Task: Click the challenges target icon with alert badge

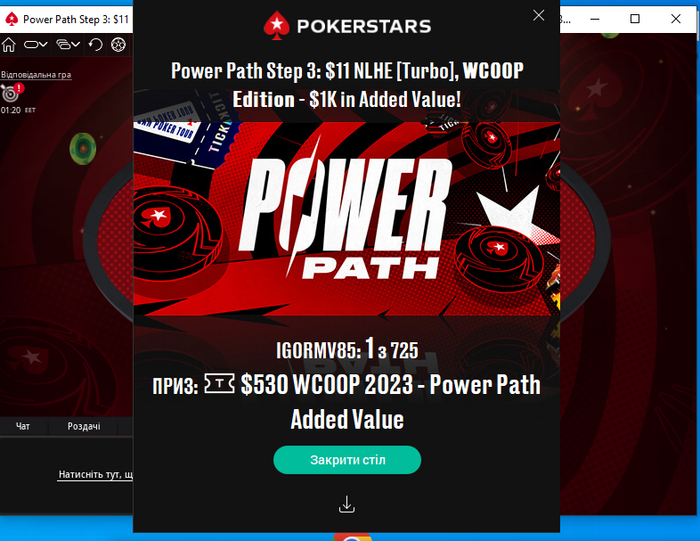Action: pyautogui.click(x=11, y=92)
